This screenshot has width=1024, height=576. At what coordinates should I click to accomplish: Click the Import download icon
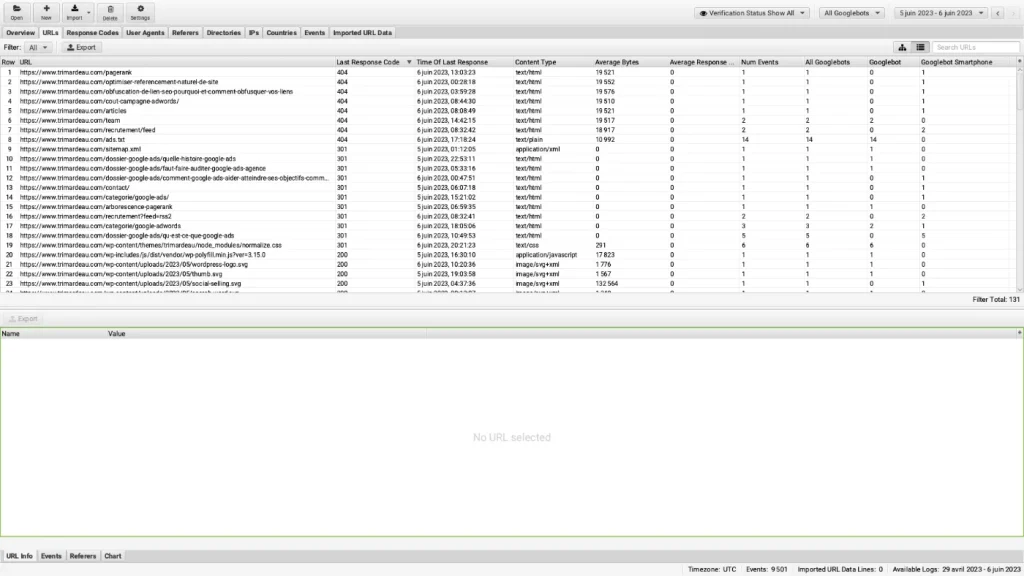point(74,12)
